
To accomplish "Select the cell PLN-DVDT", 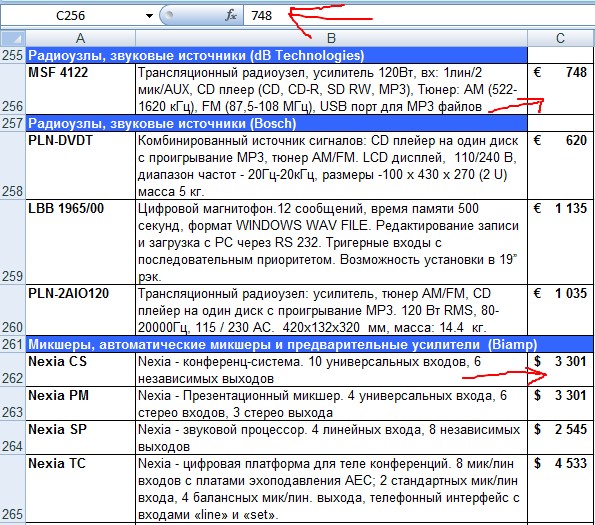I will click(x=80, y=166).
